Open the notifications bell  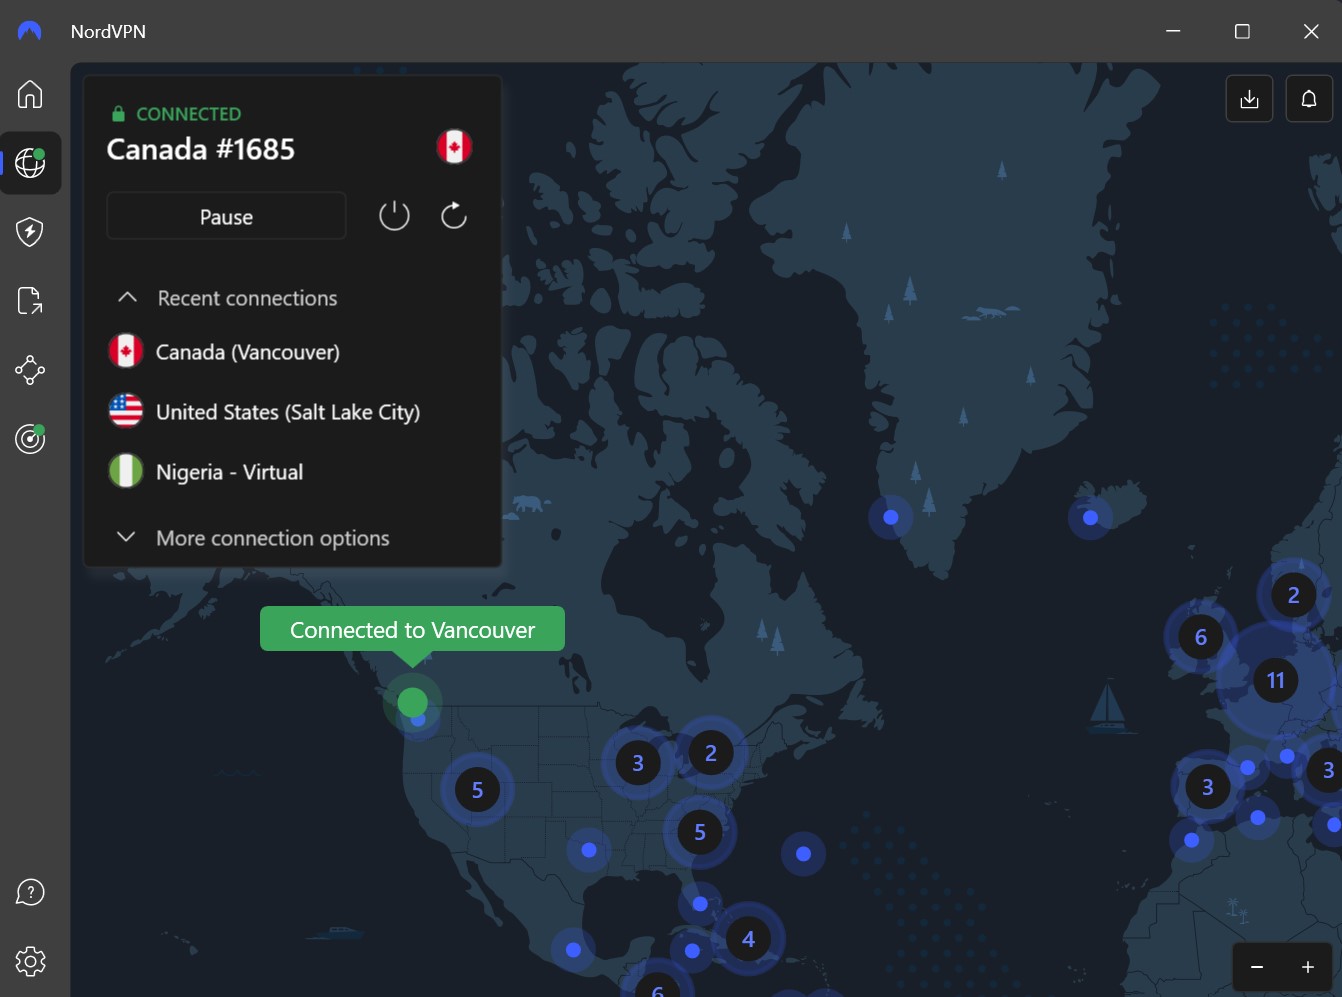[1308, 98]
